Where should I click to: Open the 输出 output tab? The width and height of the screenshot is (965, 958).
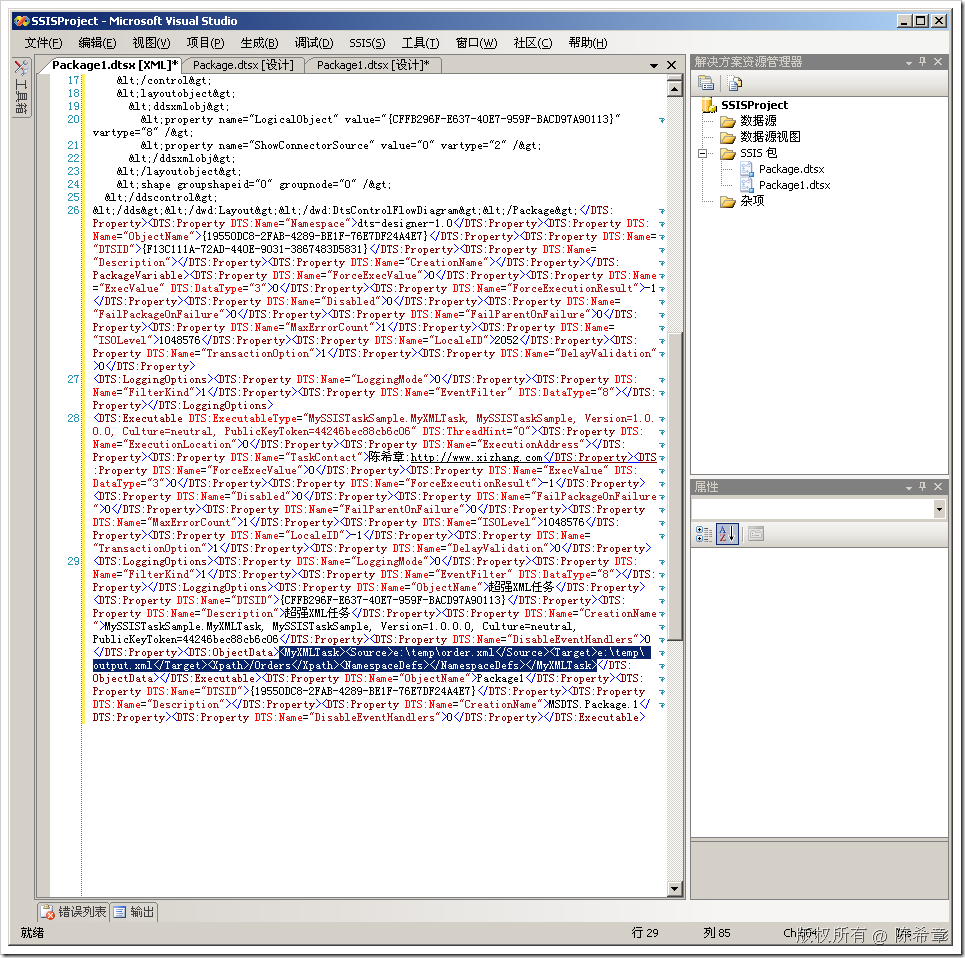(134, 911)
